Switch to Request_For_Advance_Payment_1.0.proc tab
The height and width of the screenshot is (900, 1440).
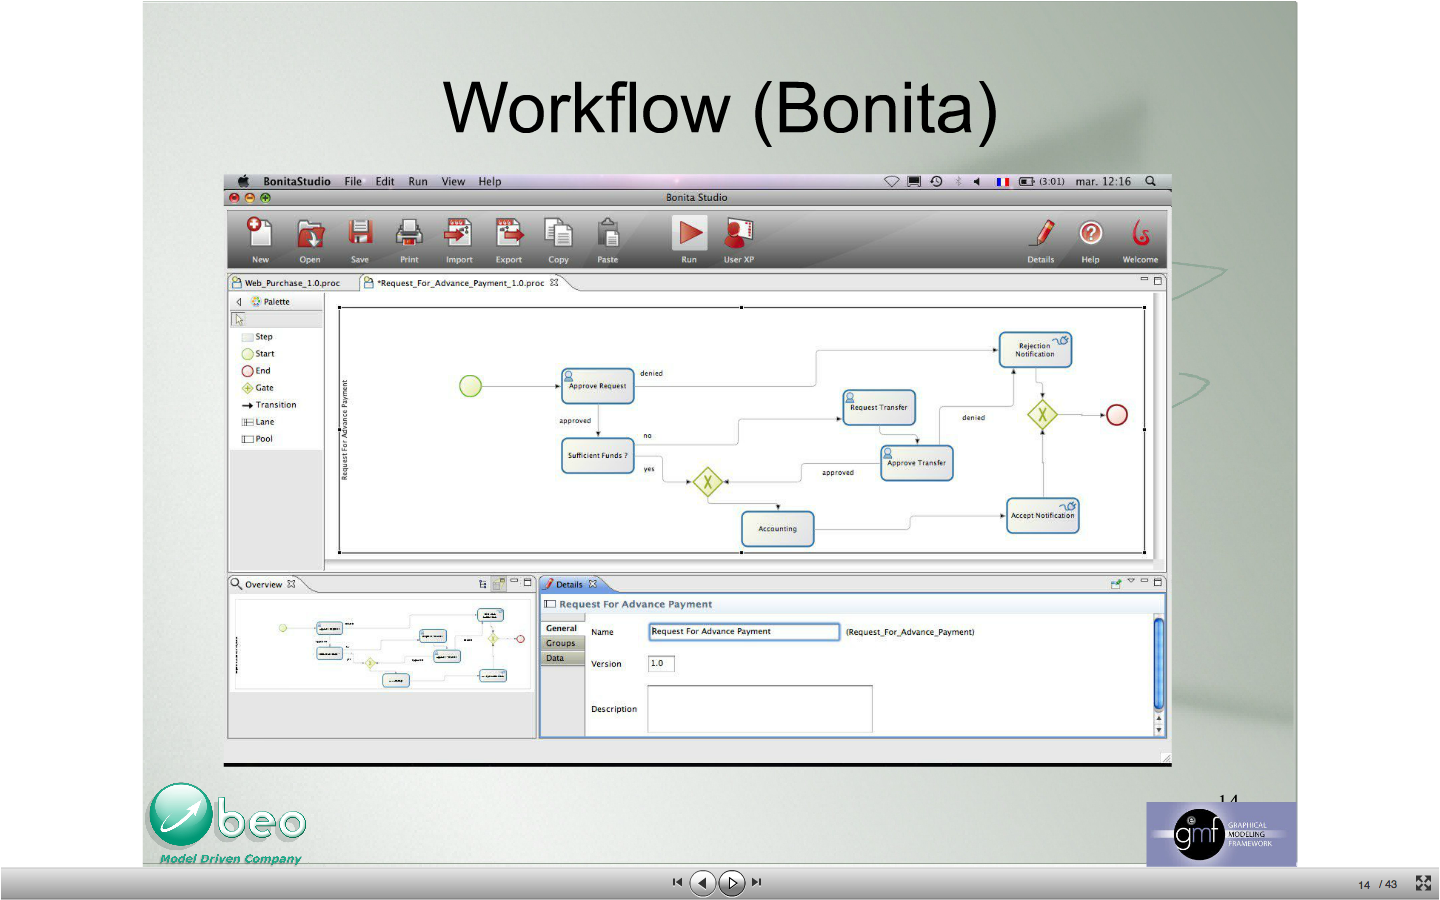(x=454, y=283)
